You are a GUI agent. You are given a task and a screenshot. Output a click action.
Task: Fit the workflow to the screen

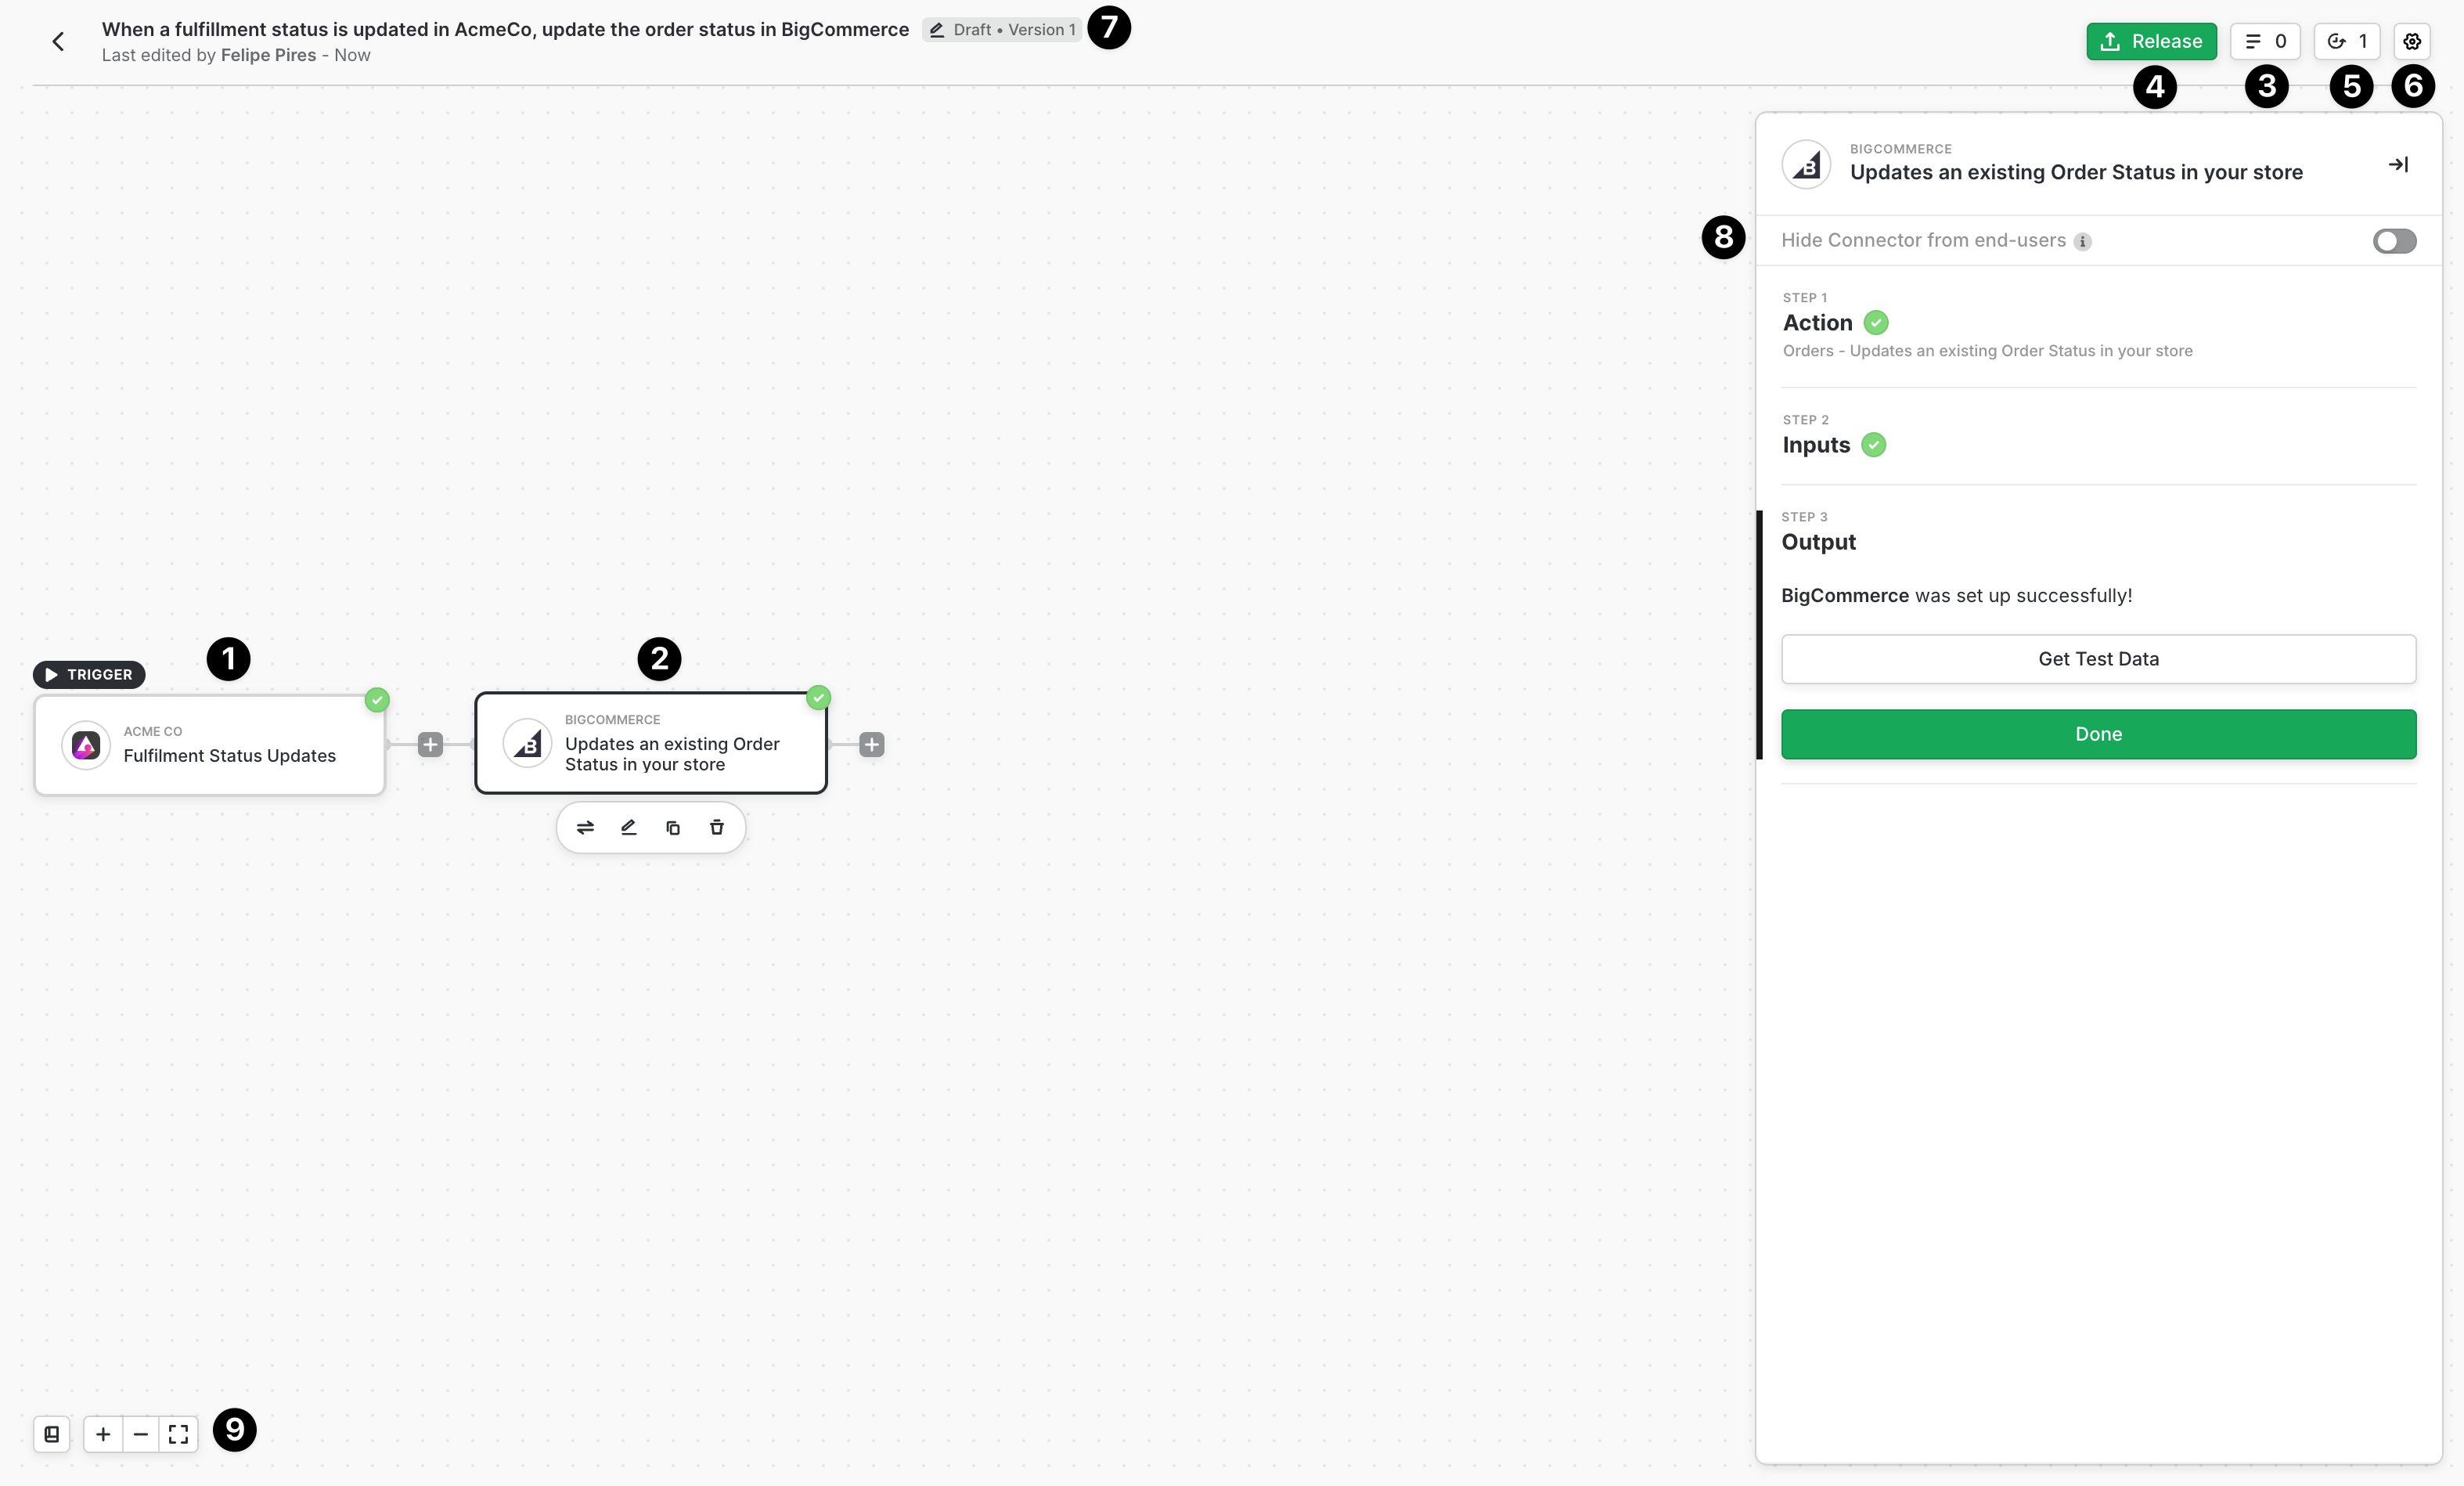pyautogui.click(x=178, y=1434)
